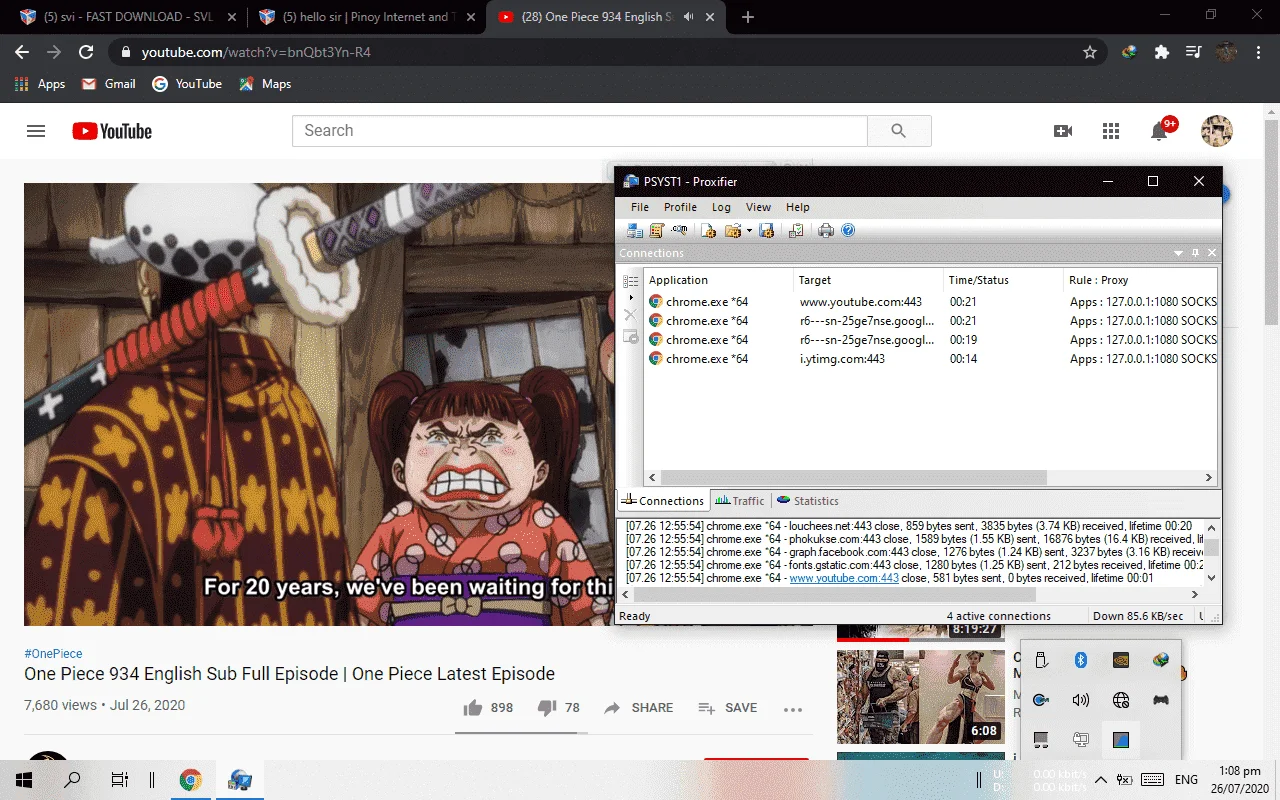This screenshot has width=1280, height=800.
Task: Click the YouTube search magnifier button
Action: tap(899, 131)
